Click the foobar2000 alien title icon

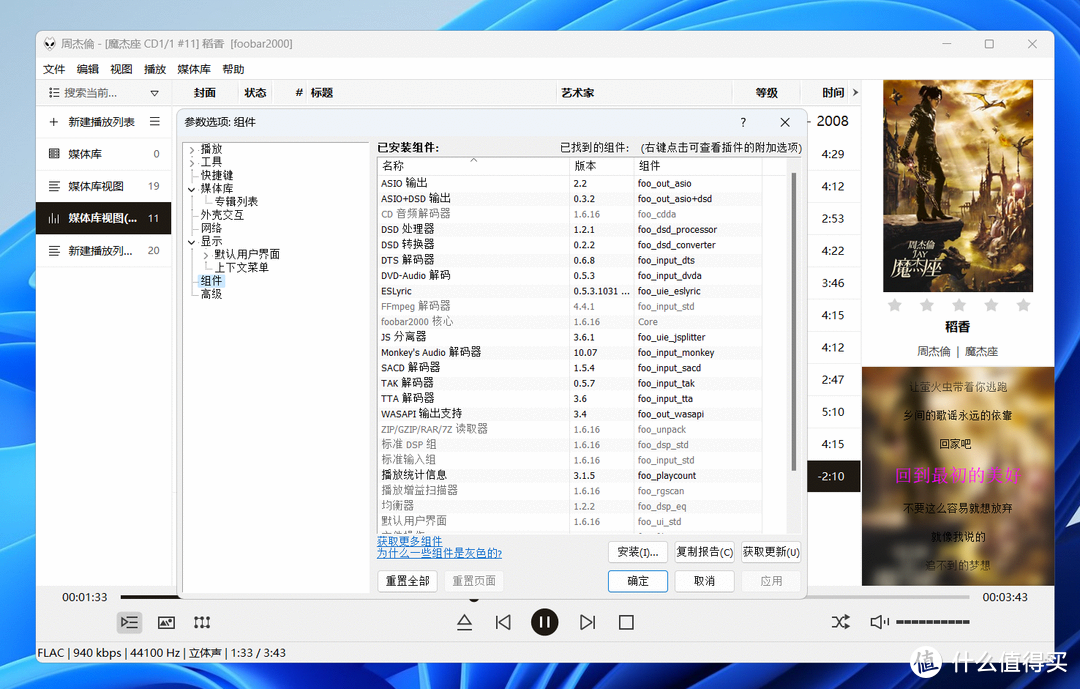50,43
